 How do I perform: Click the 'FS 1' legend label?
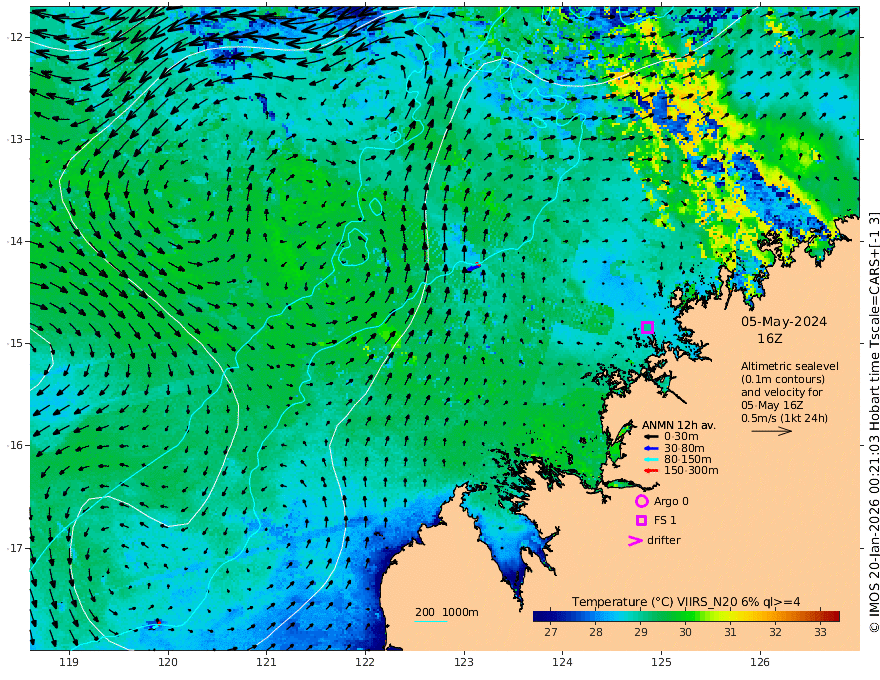(x=665, y=521)
